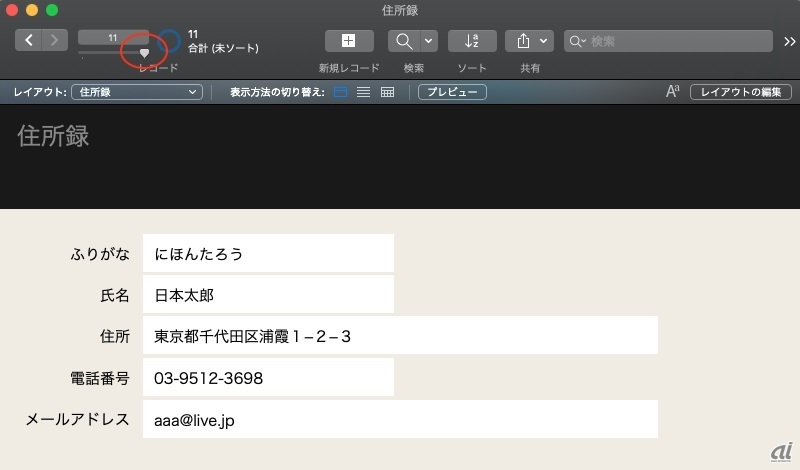
Task: Open the Find options dropdown arrow
Action: point(429,41)
